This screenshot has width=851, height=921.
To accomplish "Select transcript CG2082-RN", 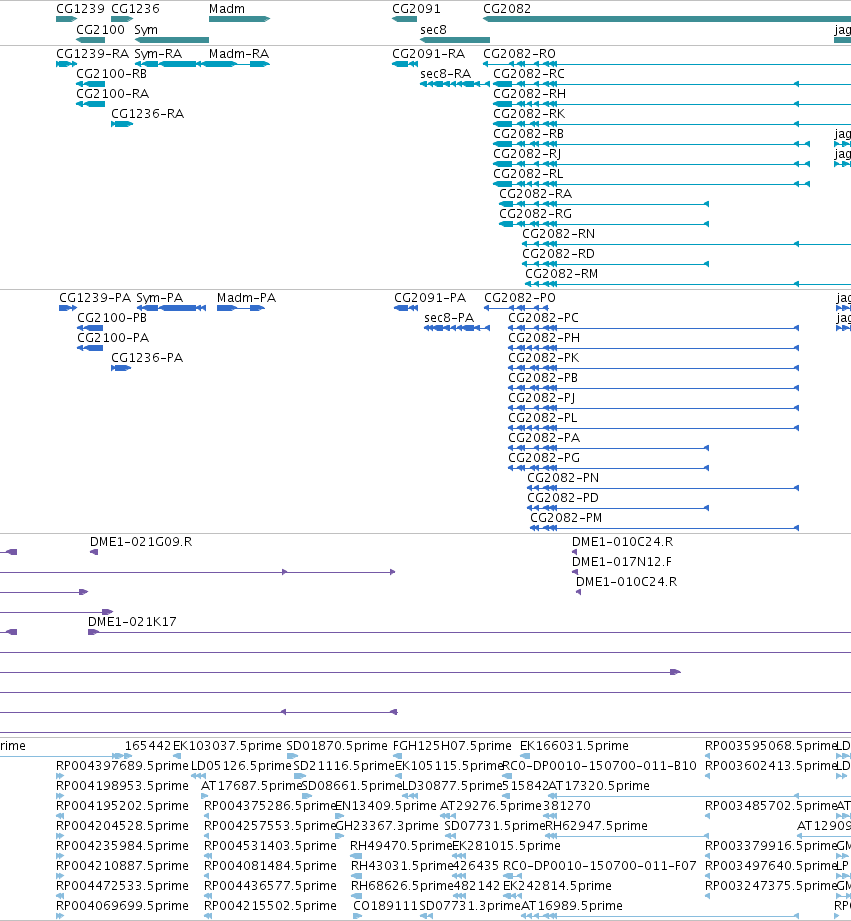I will (559, 233).
